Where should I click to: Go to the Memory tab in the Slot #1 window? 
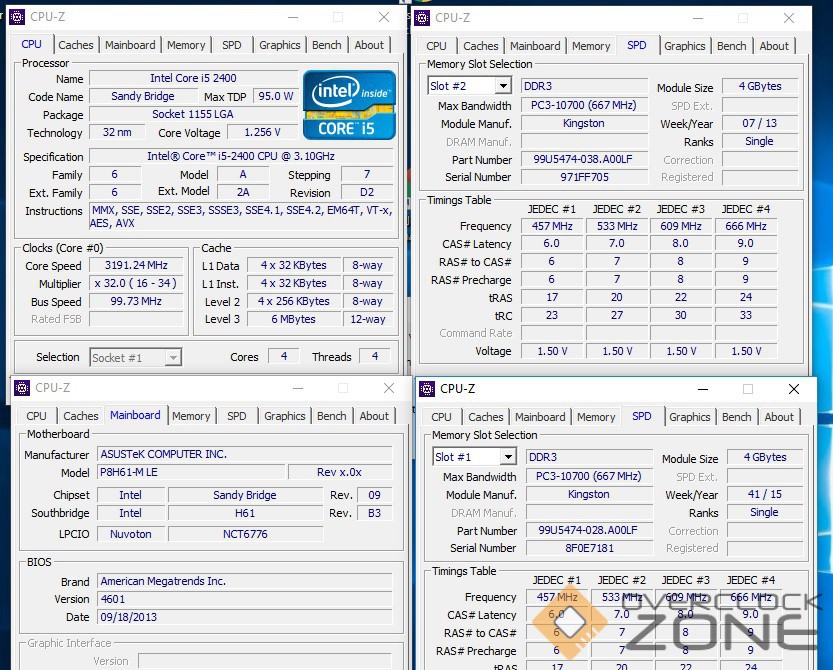(596, 417)
